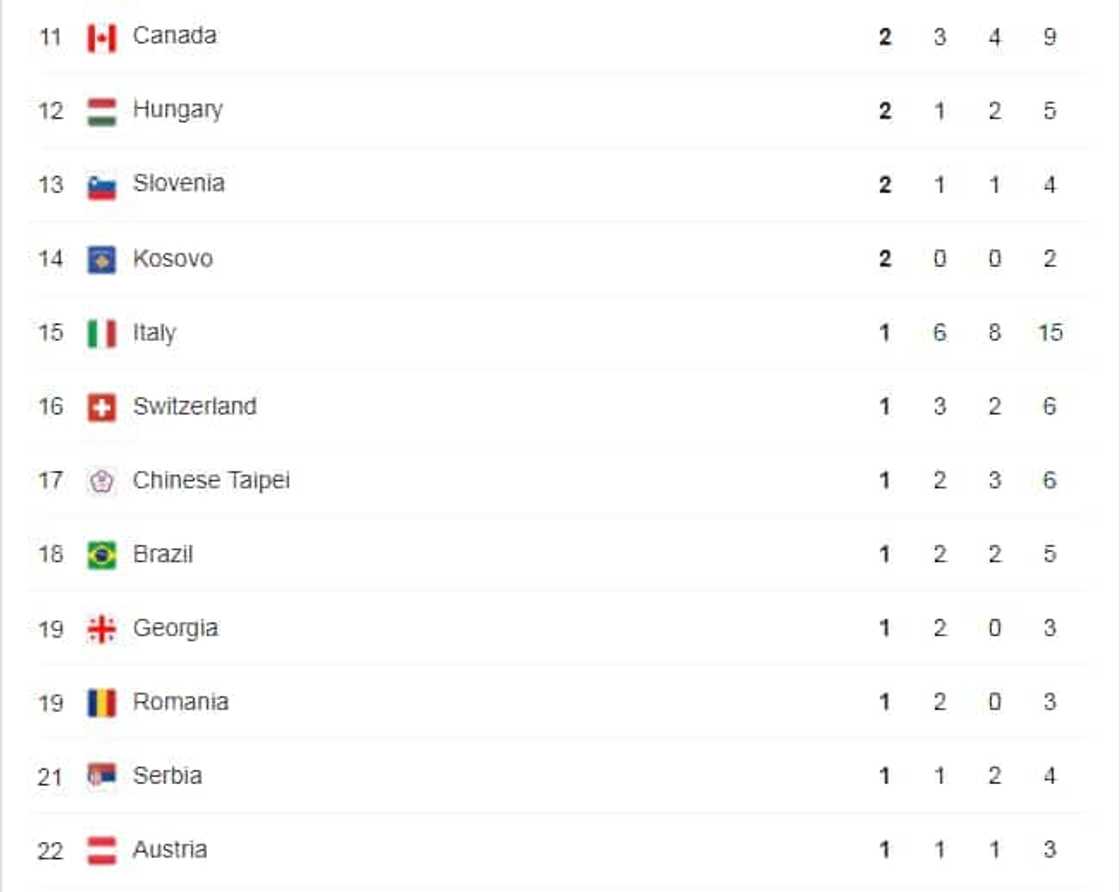This screenshot has width=1120, height=892.
Task: Open the Canada country name link
Action: (x=174, y=36)
